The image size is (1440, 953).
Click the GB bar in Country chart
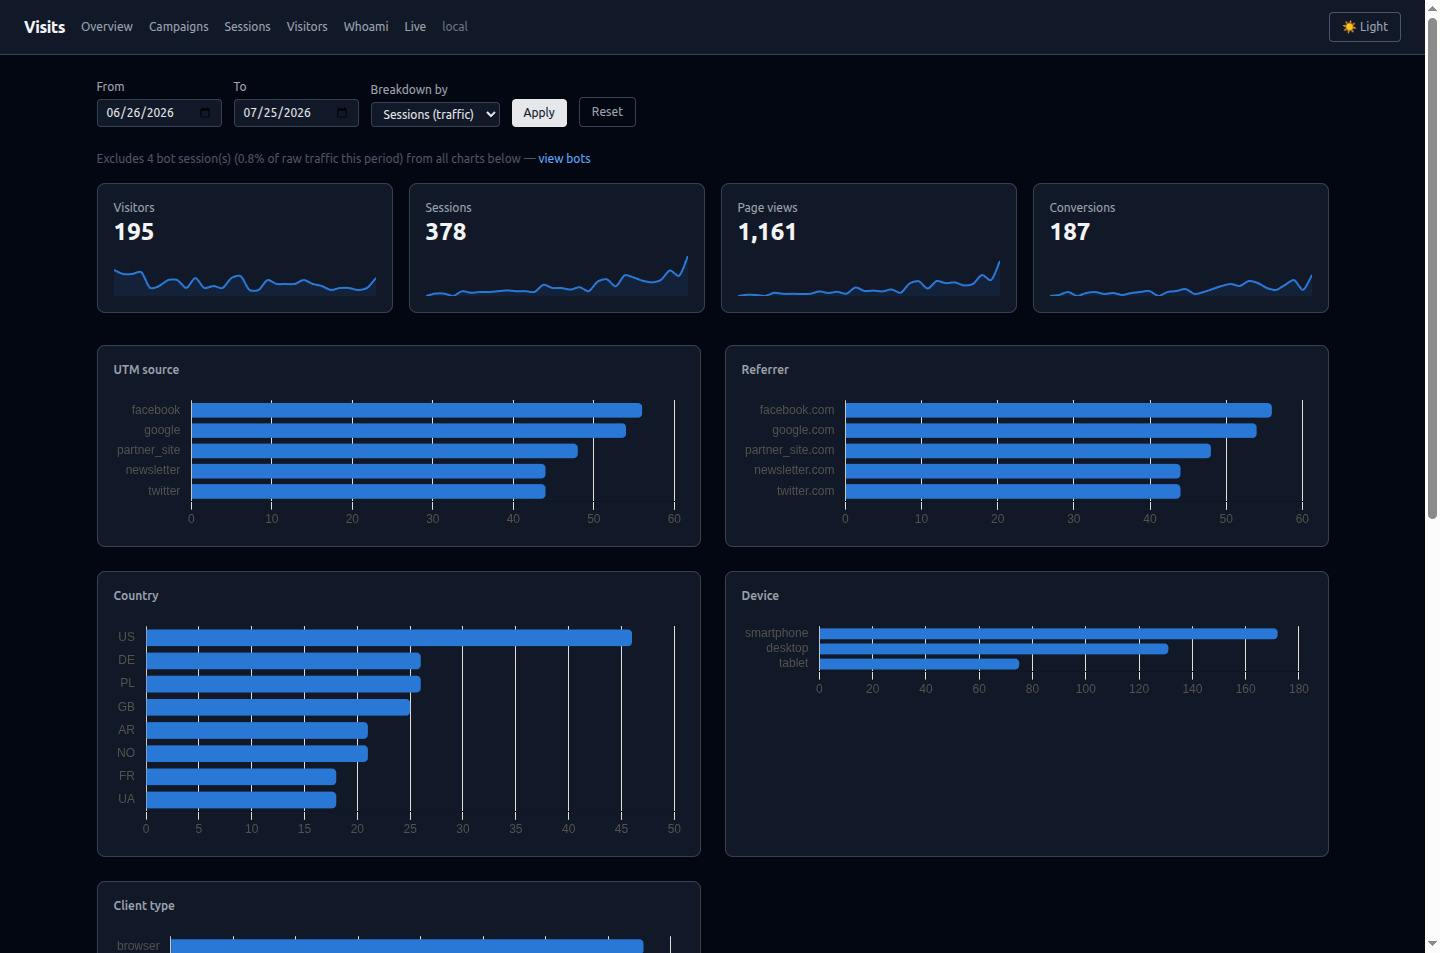(x=278, y=708)
